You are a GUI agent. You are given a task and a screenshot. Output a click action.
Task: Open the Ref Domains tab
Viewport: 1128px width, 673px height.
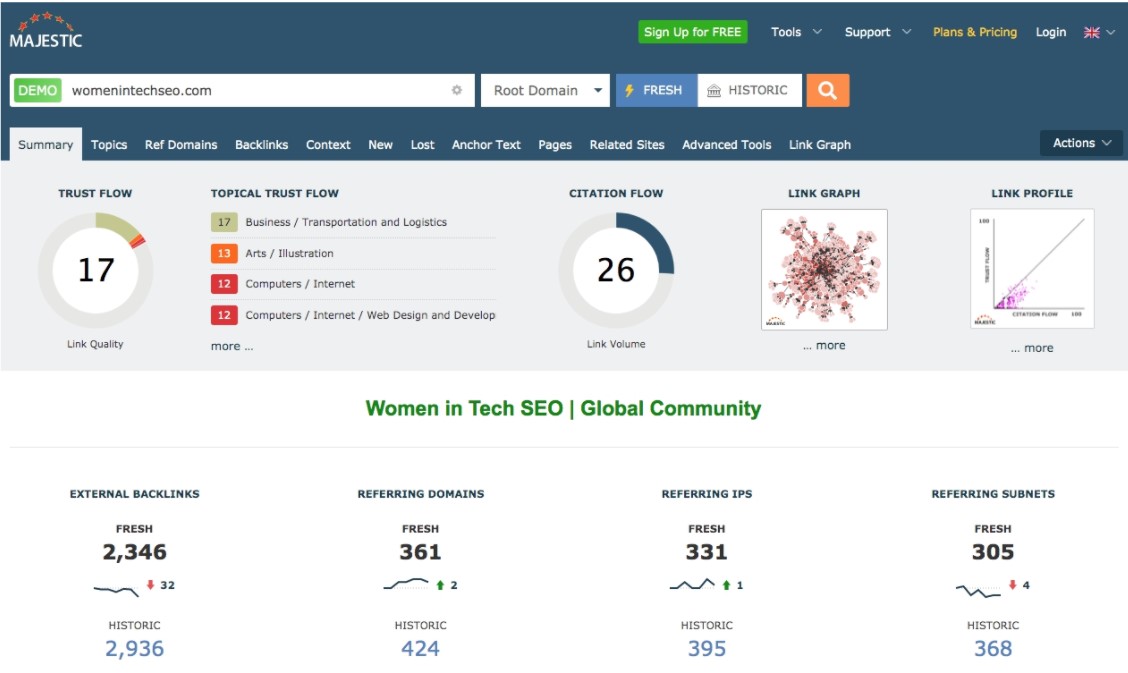click(181, 144)
